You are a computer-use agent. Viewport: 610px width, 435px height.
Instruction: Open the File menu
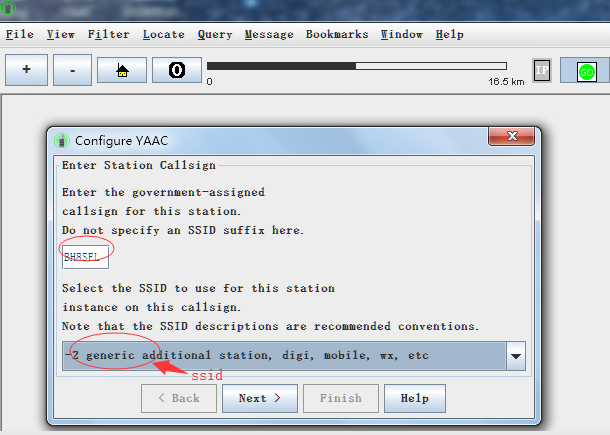coord(20,34)
